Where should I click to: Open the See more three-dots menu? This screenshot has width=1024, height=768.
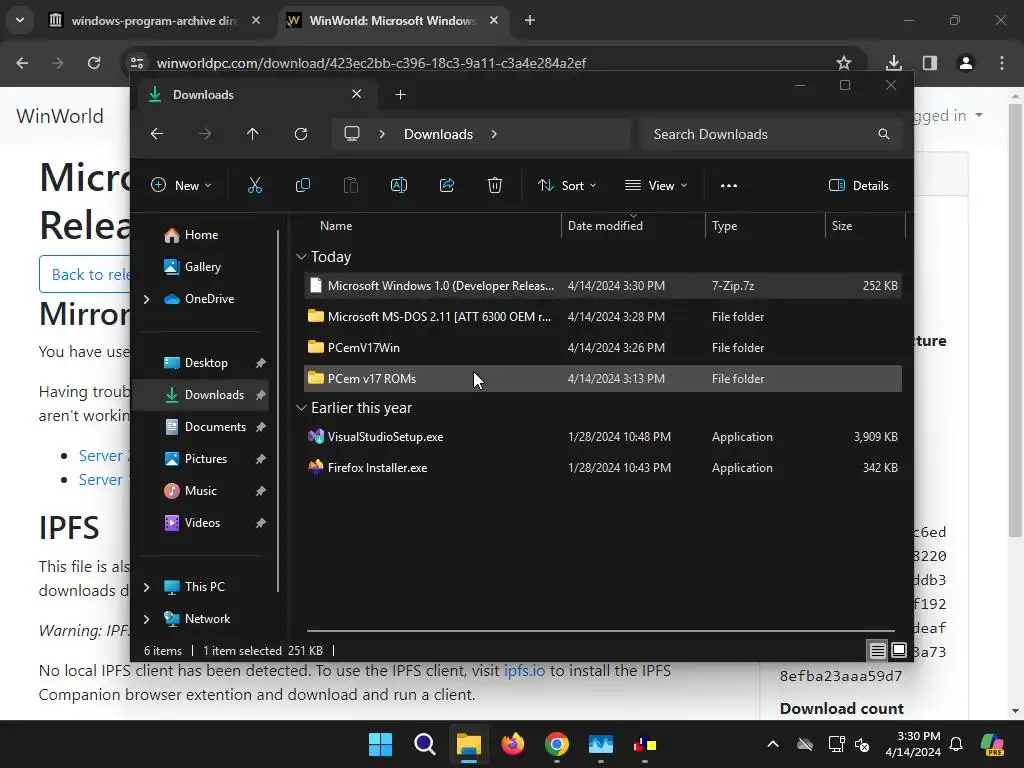pyautogui.click(x=729, y=185)
